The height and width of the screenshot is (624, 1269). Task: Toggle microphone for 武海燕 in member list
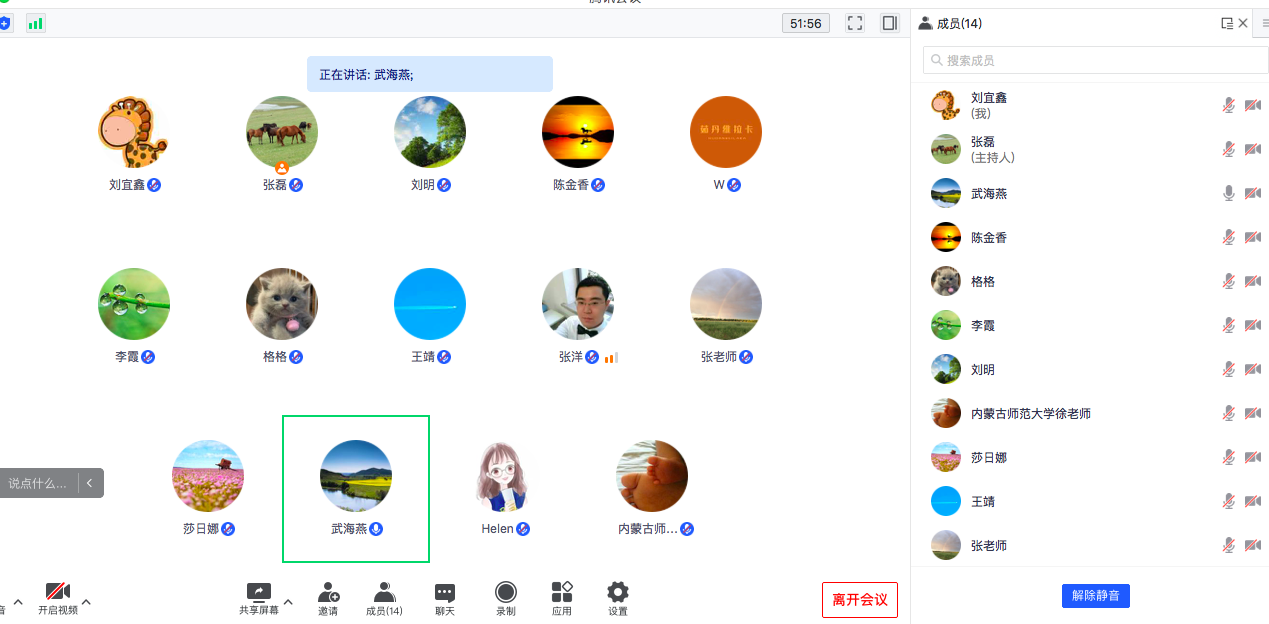coord(1229,193)
